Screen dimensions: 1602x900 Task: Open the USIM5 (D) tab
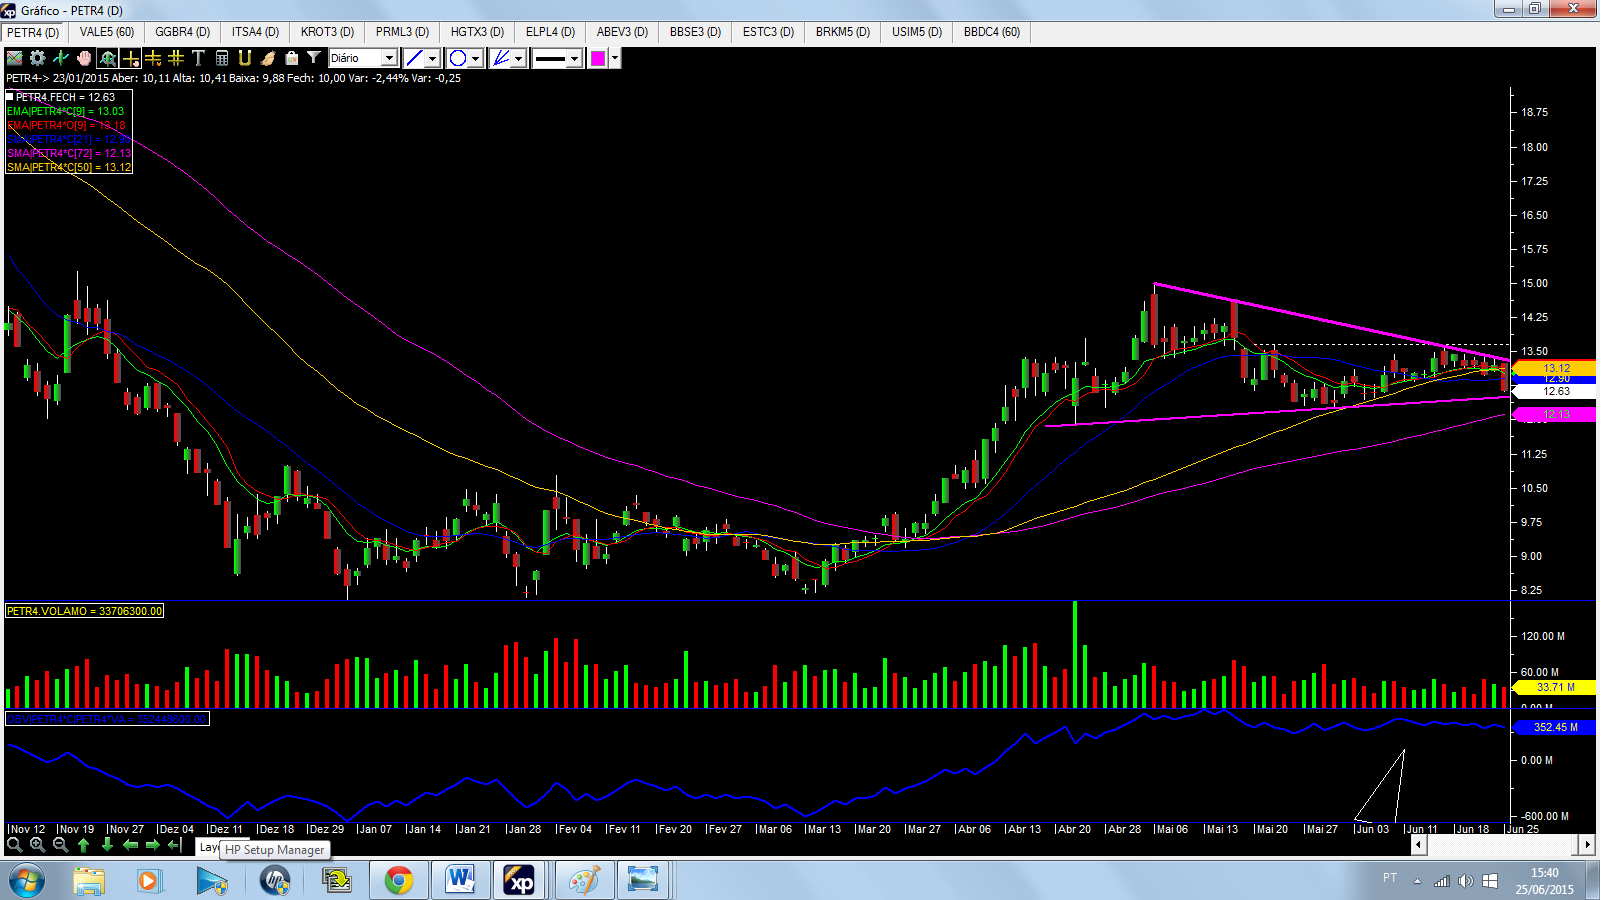coord(918,32)
